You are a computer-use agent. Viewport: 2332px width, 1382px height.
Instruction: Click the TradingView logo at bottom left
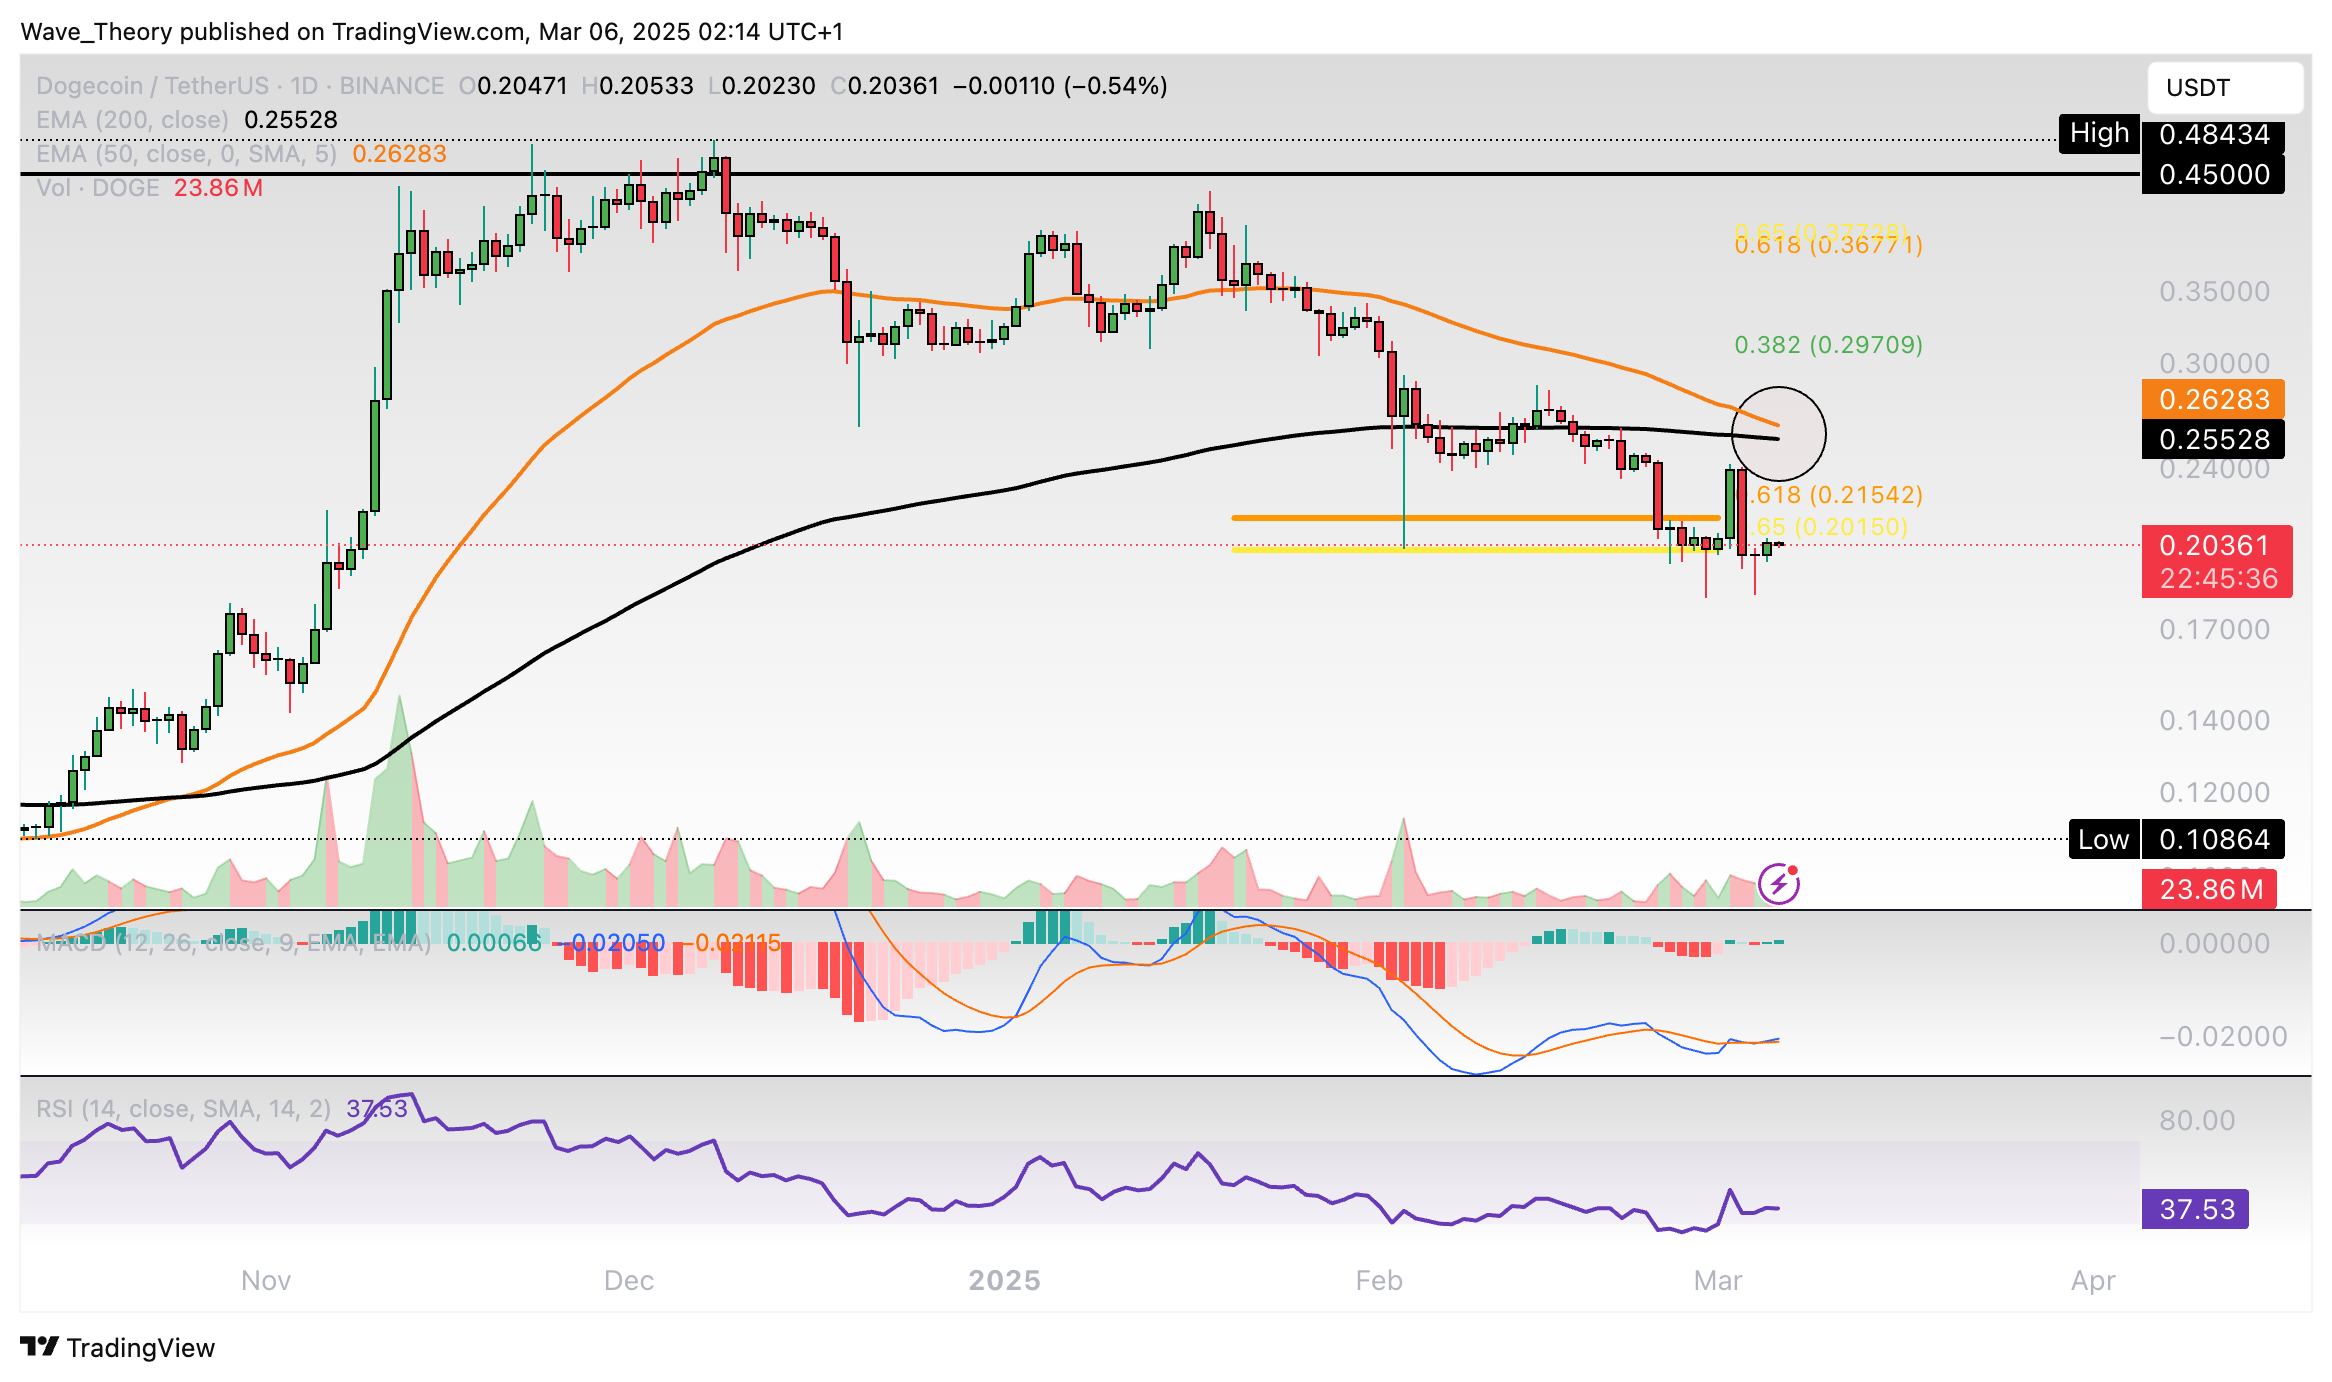(x=118, y=1347)
